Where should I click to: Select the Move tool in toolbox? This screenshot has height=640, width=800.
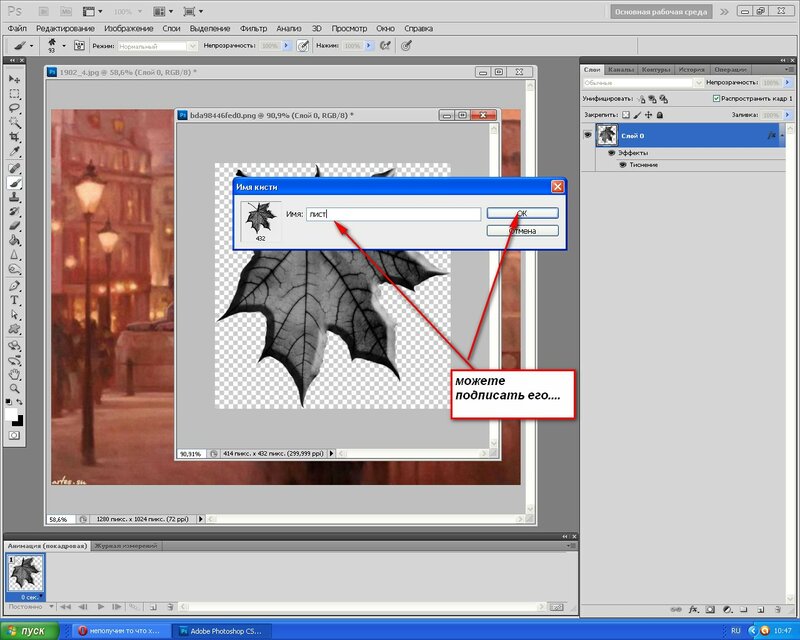click(15, 79)
